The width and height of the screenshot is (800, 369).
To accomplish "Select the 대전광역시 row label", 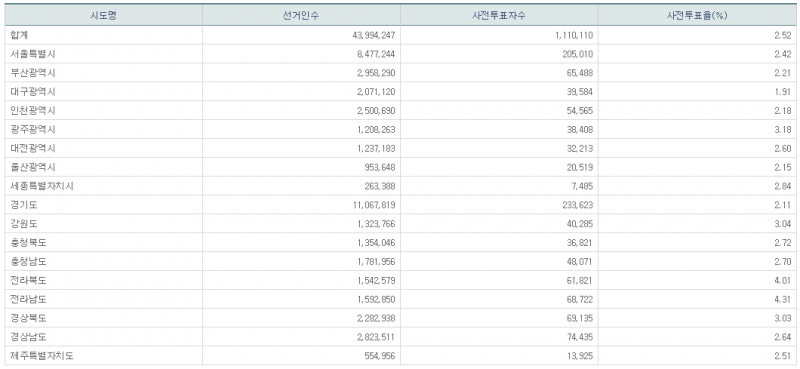I will tap(33, 149).
